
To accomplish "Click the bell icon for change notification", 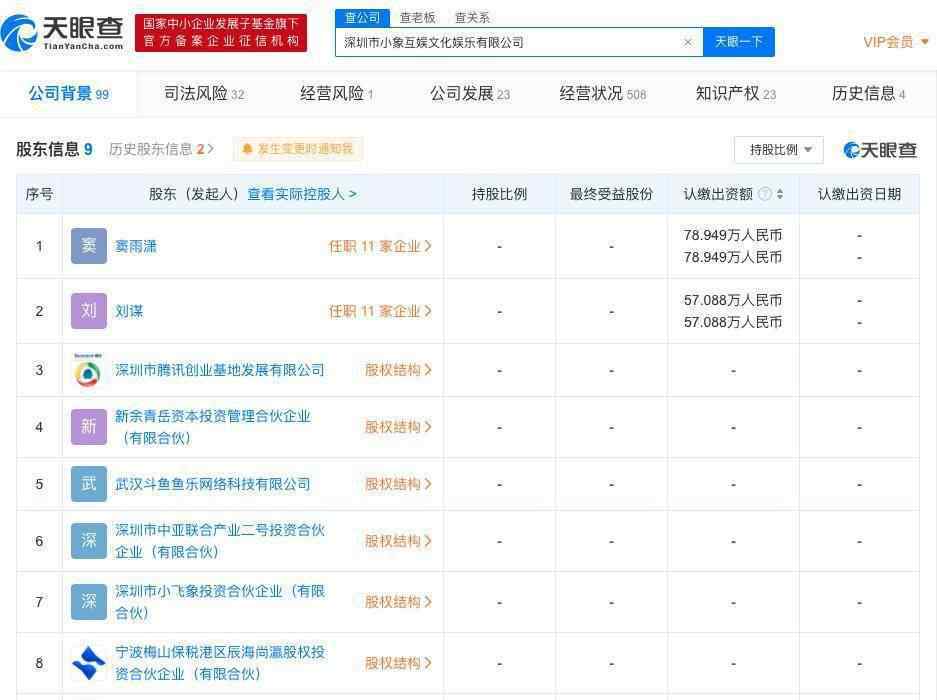I will click(x=247, y=149).
